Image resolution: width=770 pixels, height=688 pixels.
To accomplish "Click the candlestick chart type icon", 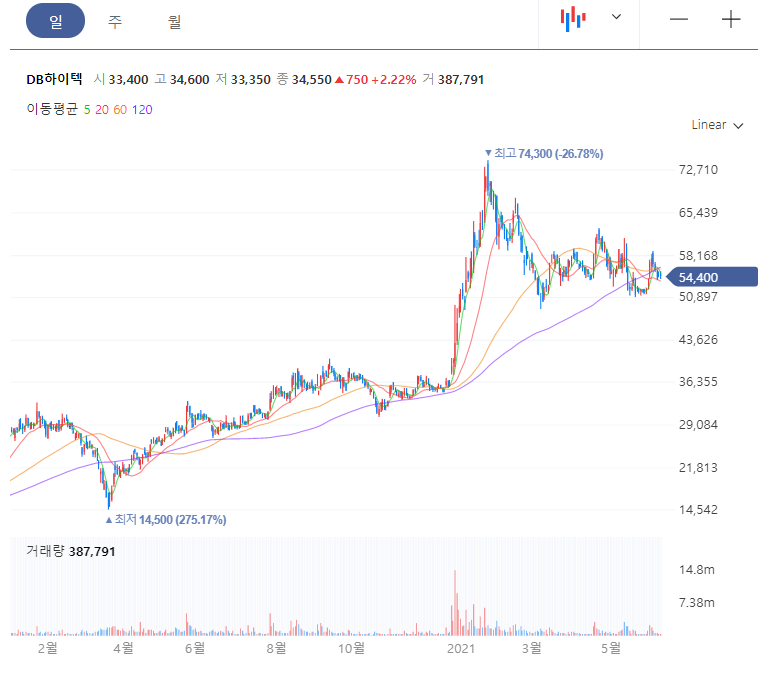I will [573, 19].
